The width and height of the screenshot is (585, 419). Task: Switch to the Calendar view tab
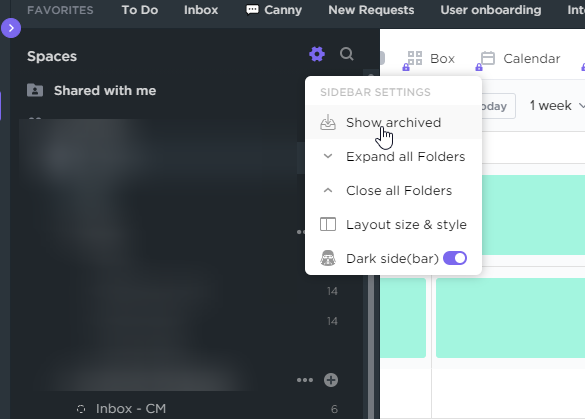coord(520,59)
